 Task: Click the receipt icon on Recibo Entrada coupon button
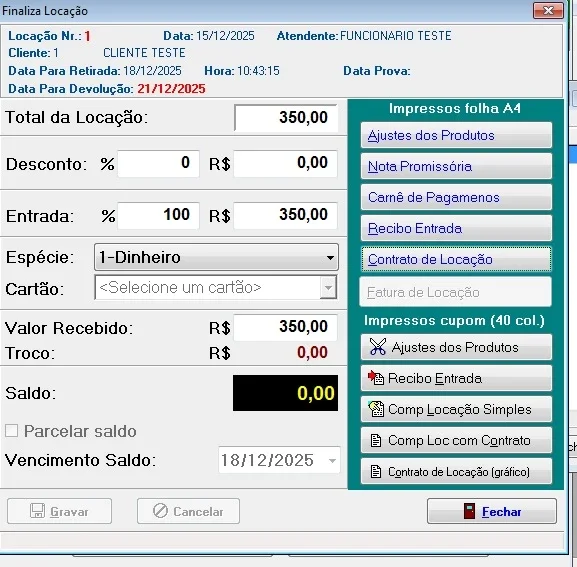coord(376,378)
